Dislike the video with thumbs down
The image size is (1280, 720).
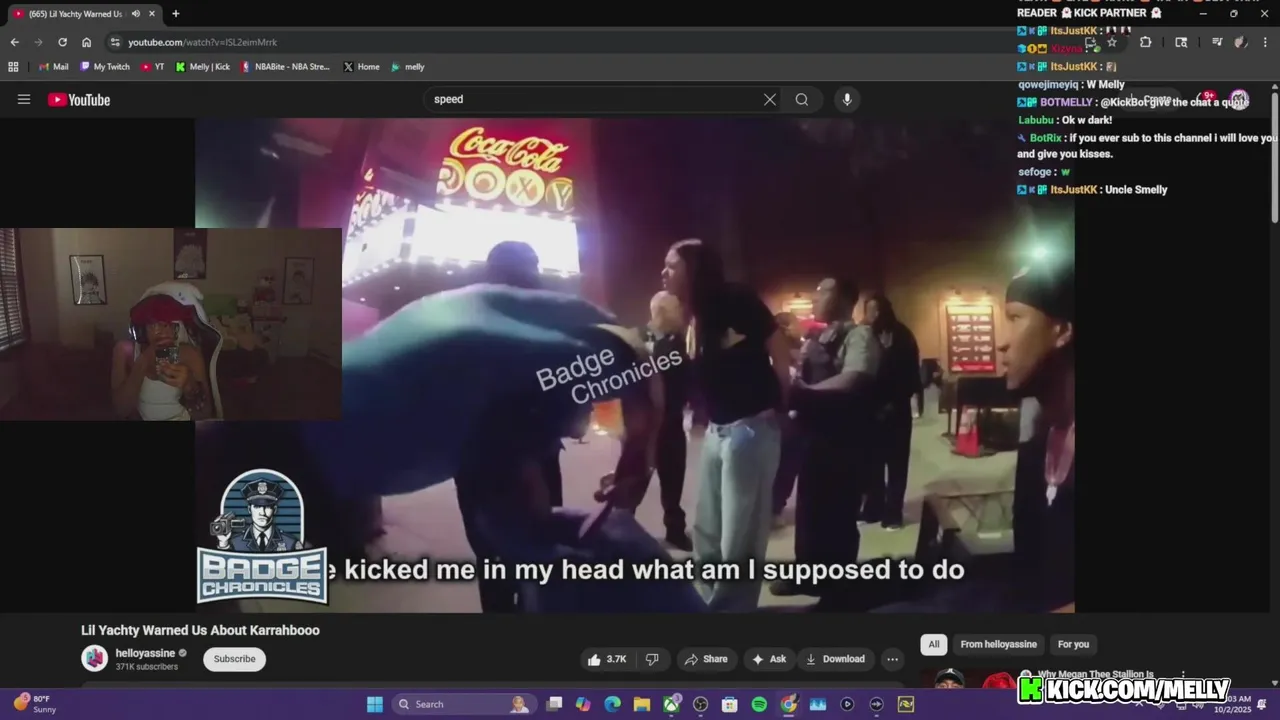(652, 659)
